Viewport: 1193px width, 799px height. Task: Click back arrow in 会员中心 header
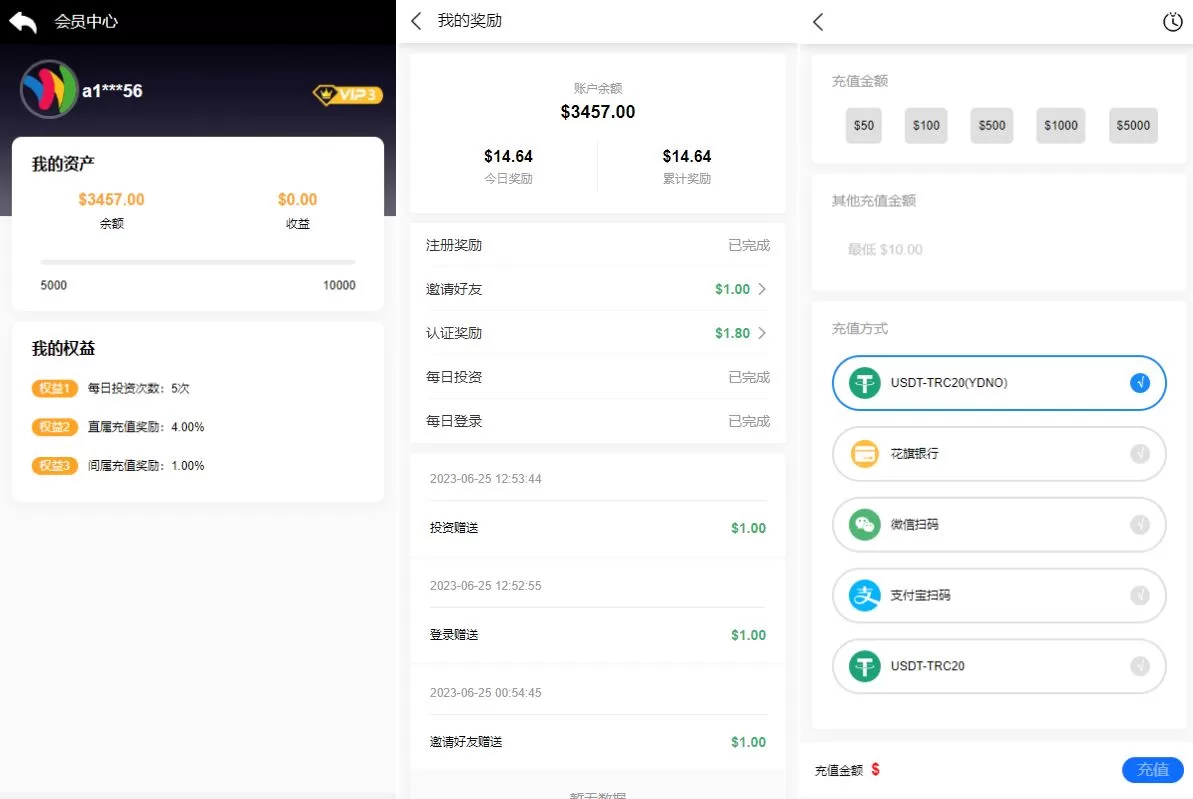pyautogui.click(x=23, y=22)
